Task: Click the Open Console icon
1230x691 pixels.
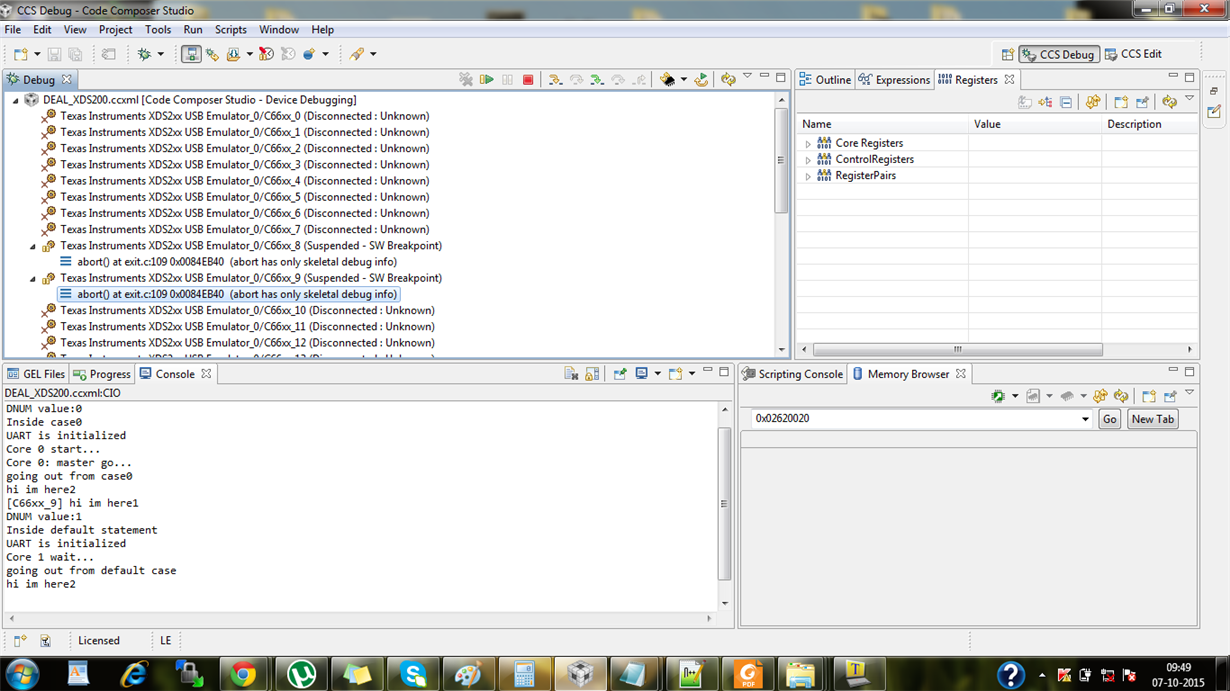Action: point(675,374)
